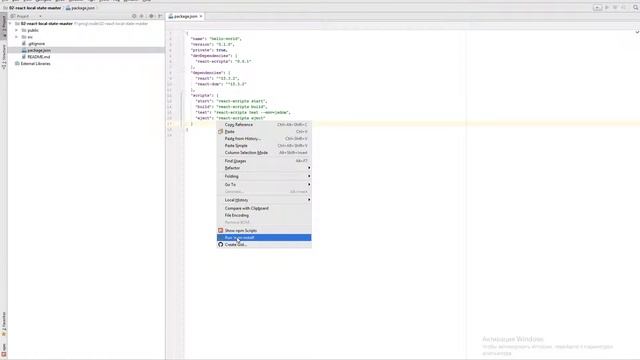
Task: Choose Paste from context menu
Action: [x=264, y=132]
